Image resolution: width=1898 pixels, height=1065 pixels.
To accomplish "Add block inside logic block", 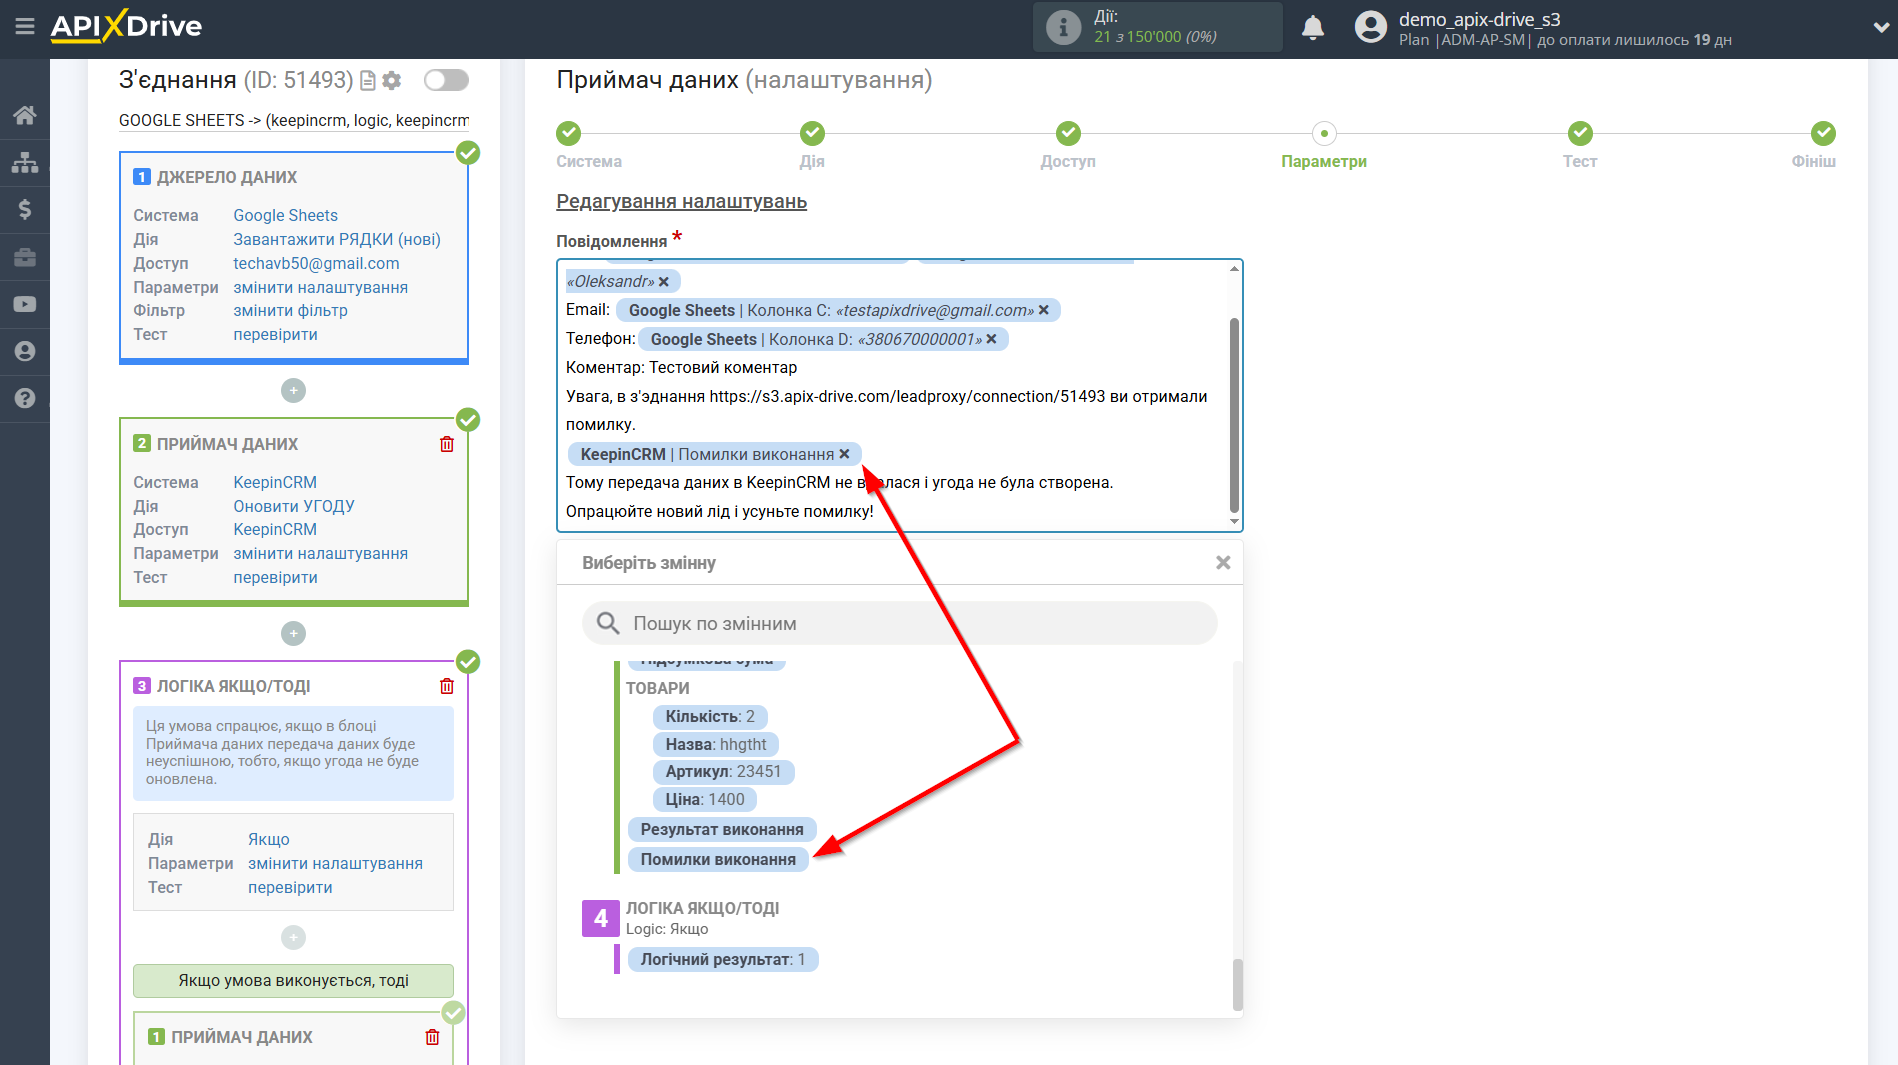I will [x=293, y=937].
